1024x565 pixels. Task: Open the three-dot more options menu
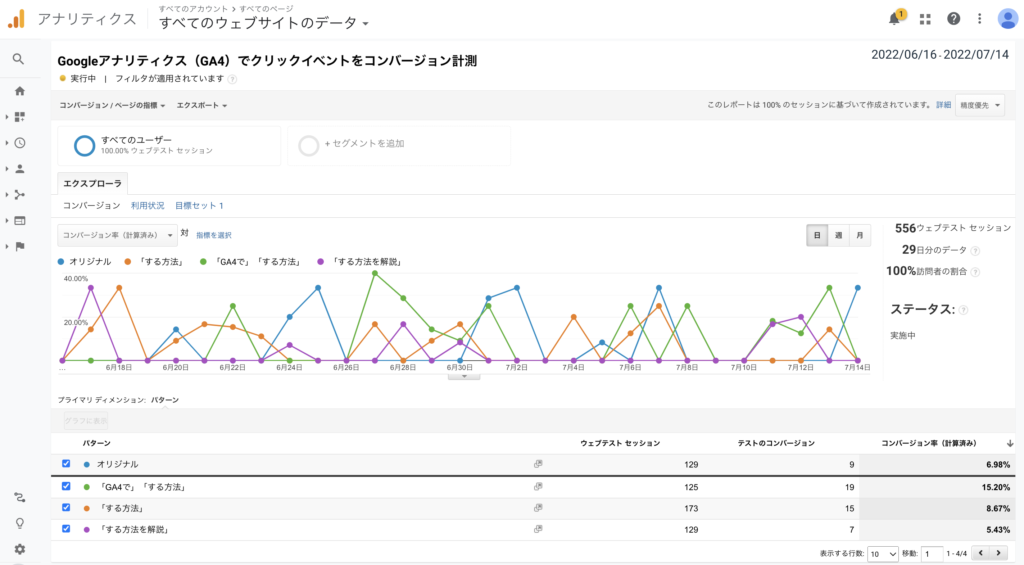point(979,19)
